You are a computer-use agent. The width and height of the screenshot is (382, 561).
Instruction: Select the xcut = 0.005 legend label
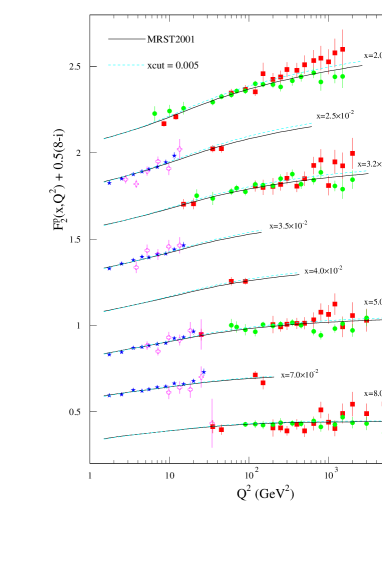(x=173, y=65)
